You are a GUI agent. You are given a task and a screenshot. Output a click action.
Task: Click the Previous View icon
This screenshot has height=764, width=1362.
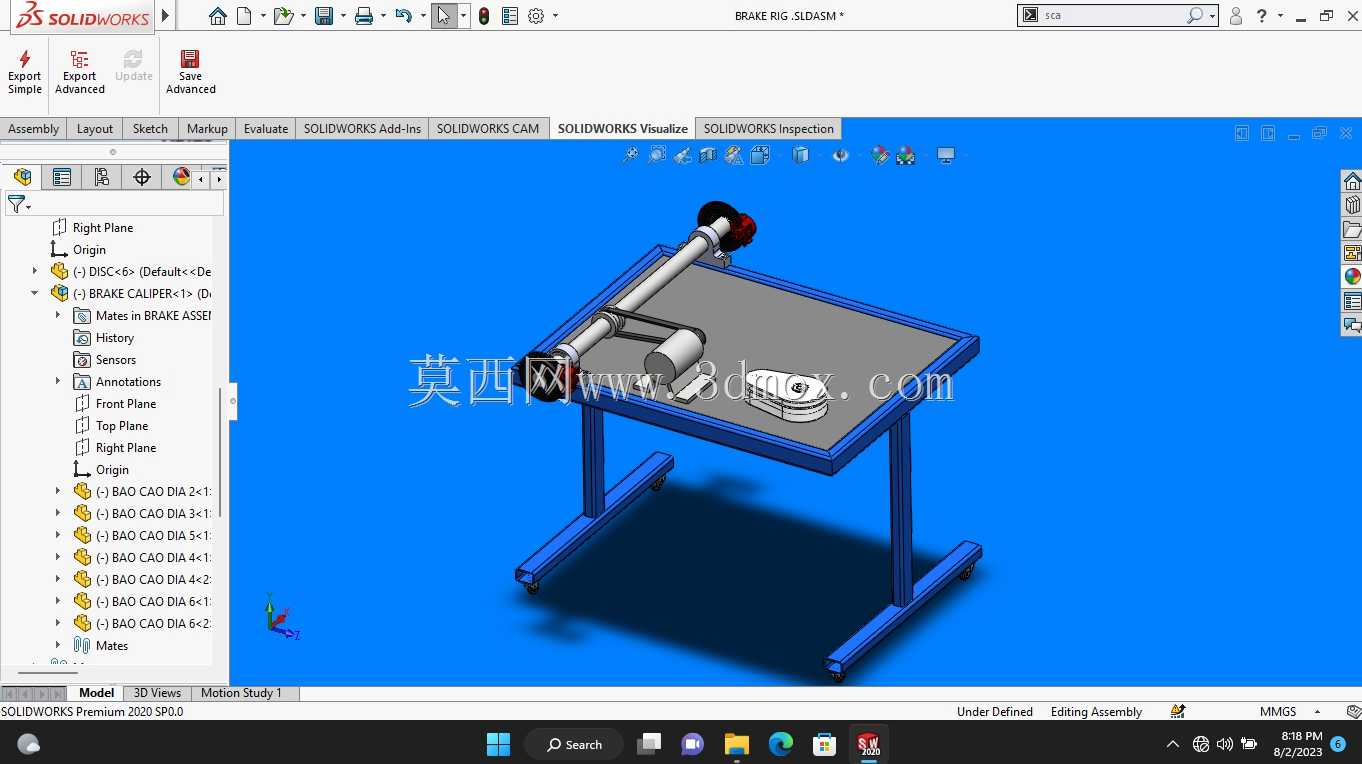tap(682, 155)
